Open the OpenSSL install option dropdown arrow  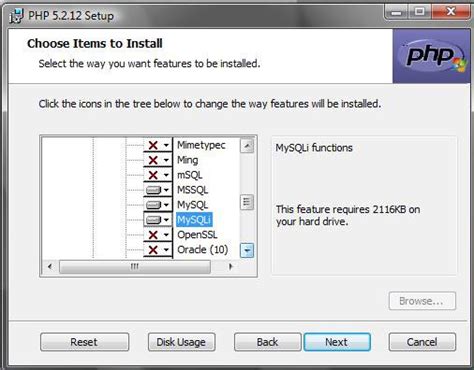(x=166, y=235)
